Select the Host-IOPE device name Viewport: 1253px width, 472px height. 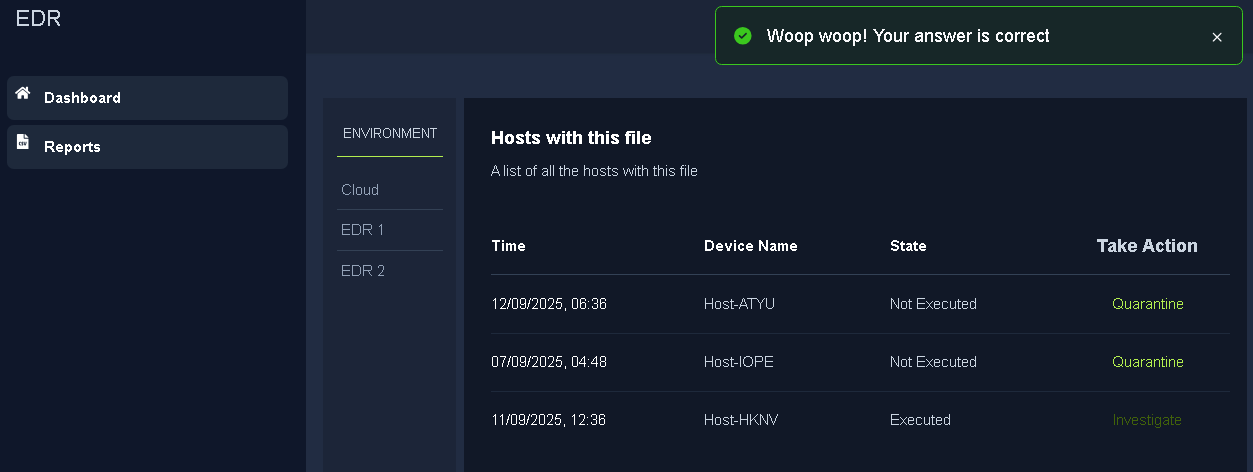coord(738,362)
